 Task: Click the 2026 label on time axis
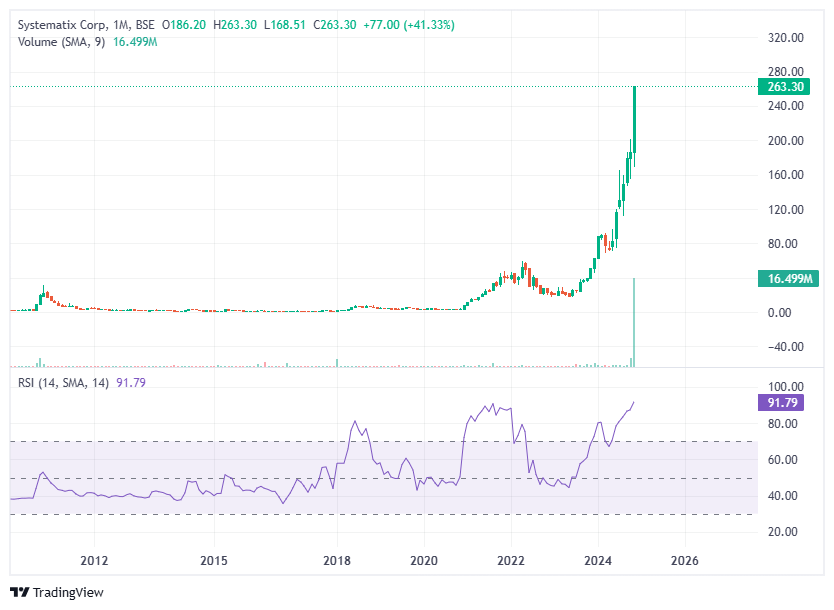tap(685, 561)
